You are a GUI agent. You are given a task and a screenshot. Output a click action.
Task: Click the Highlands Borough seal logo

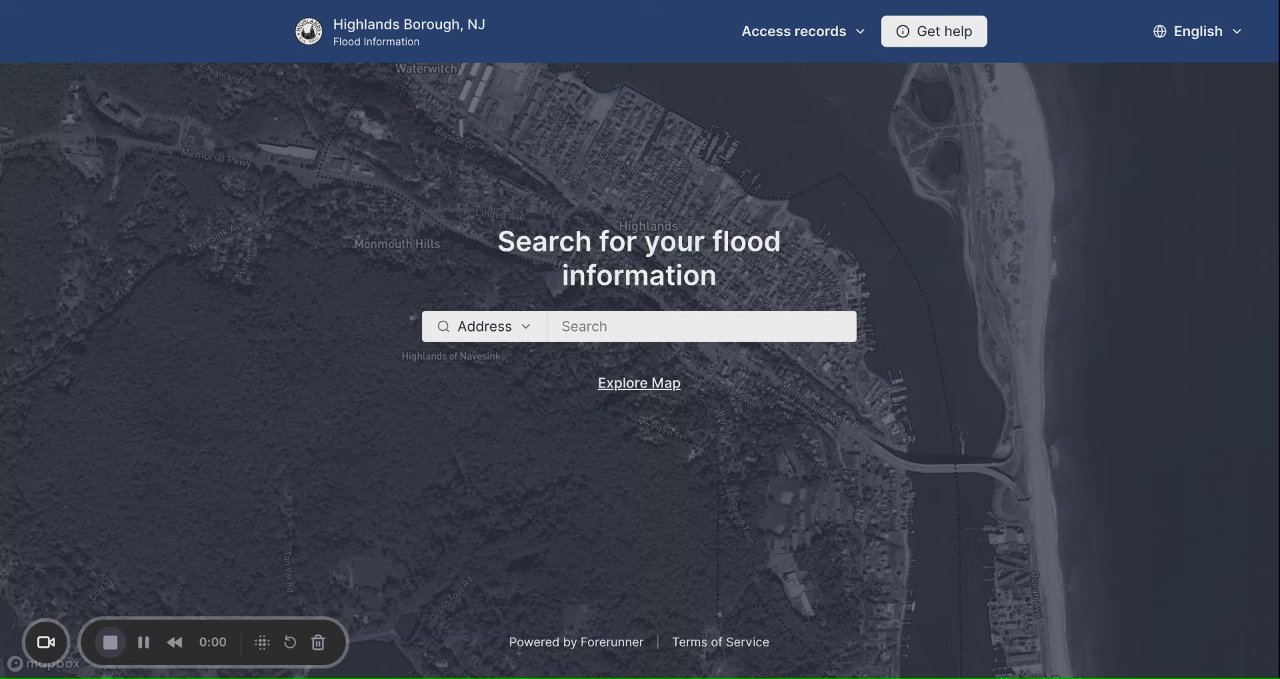click(308, 32)
